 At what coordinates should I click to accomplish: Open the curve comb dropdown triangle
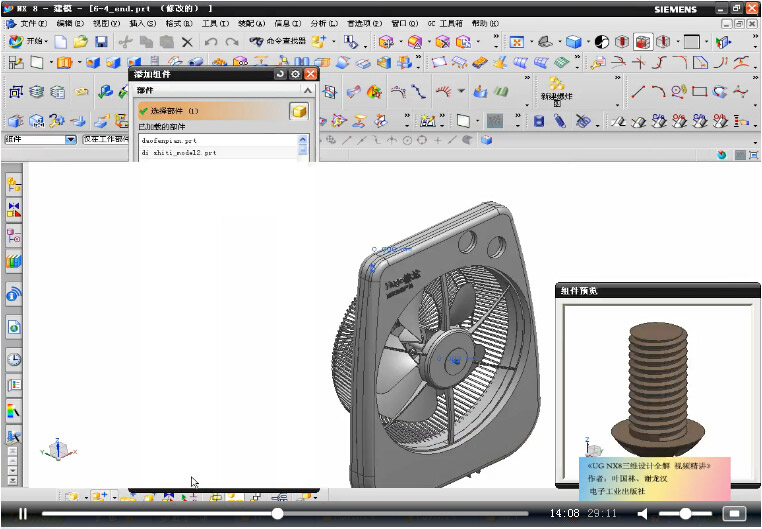(461, 91)
